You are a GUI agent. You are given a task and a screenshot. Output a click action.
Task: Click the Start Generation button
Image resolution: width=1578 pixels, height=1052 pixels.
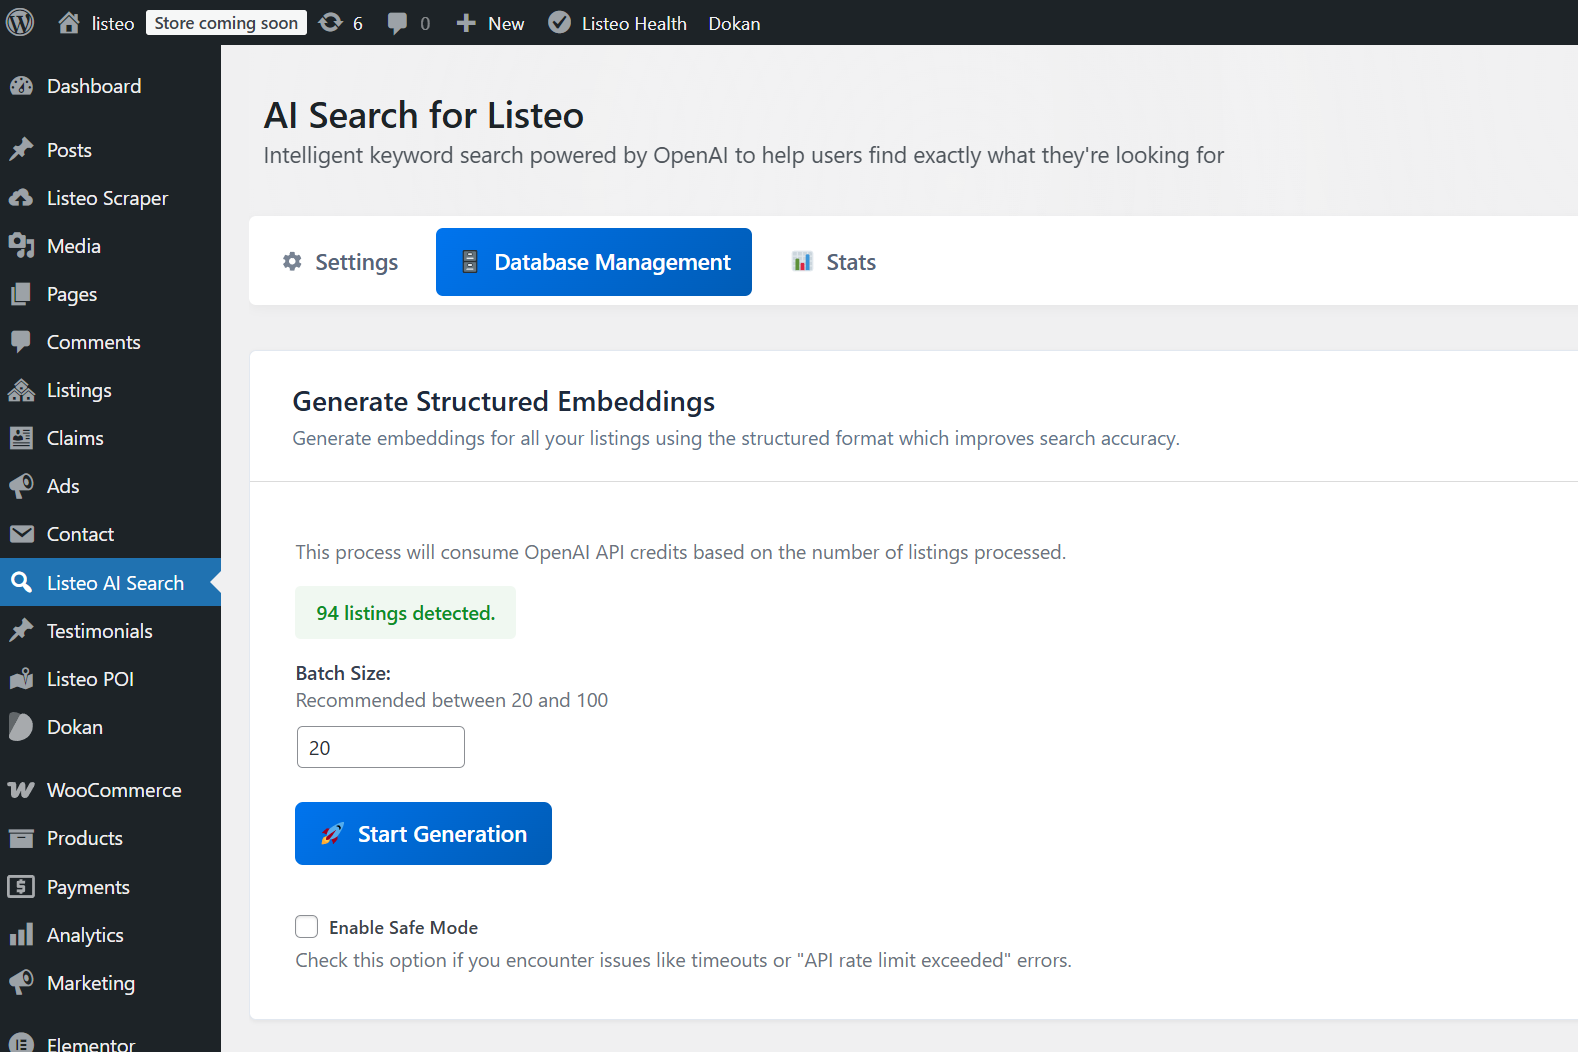click(x=423, y=834)
